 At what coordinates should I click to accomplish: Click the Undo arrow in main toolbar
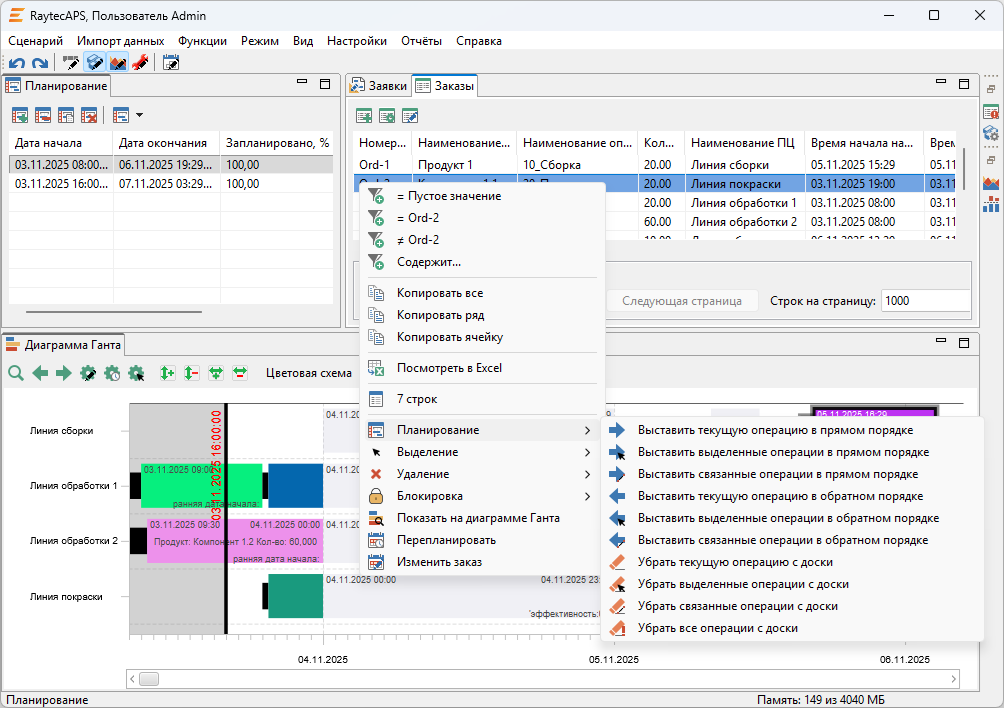[x=16, y=63]
